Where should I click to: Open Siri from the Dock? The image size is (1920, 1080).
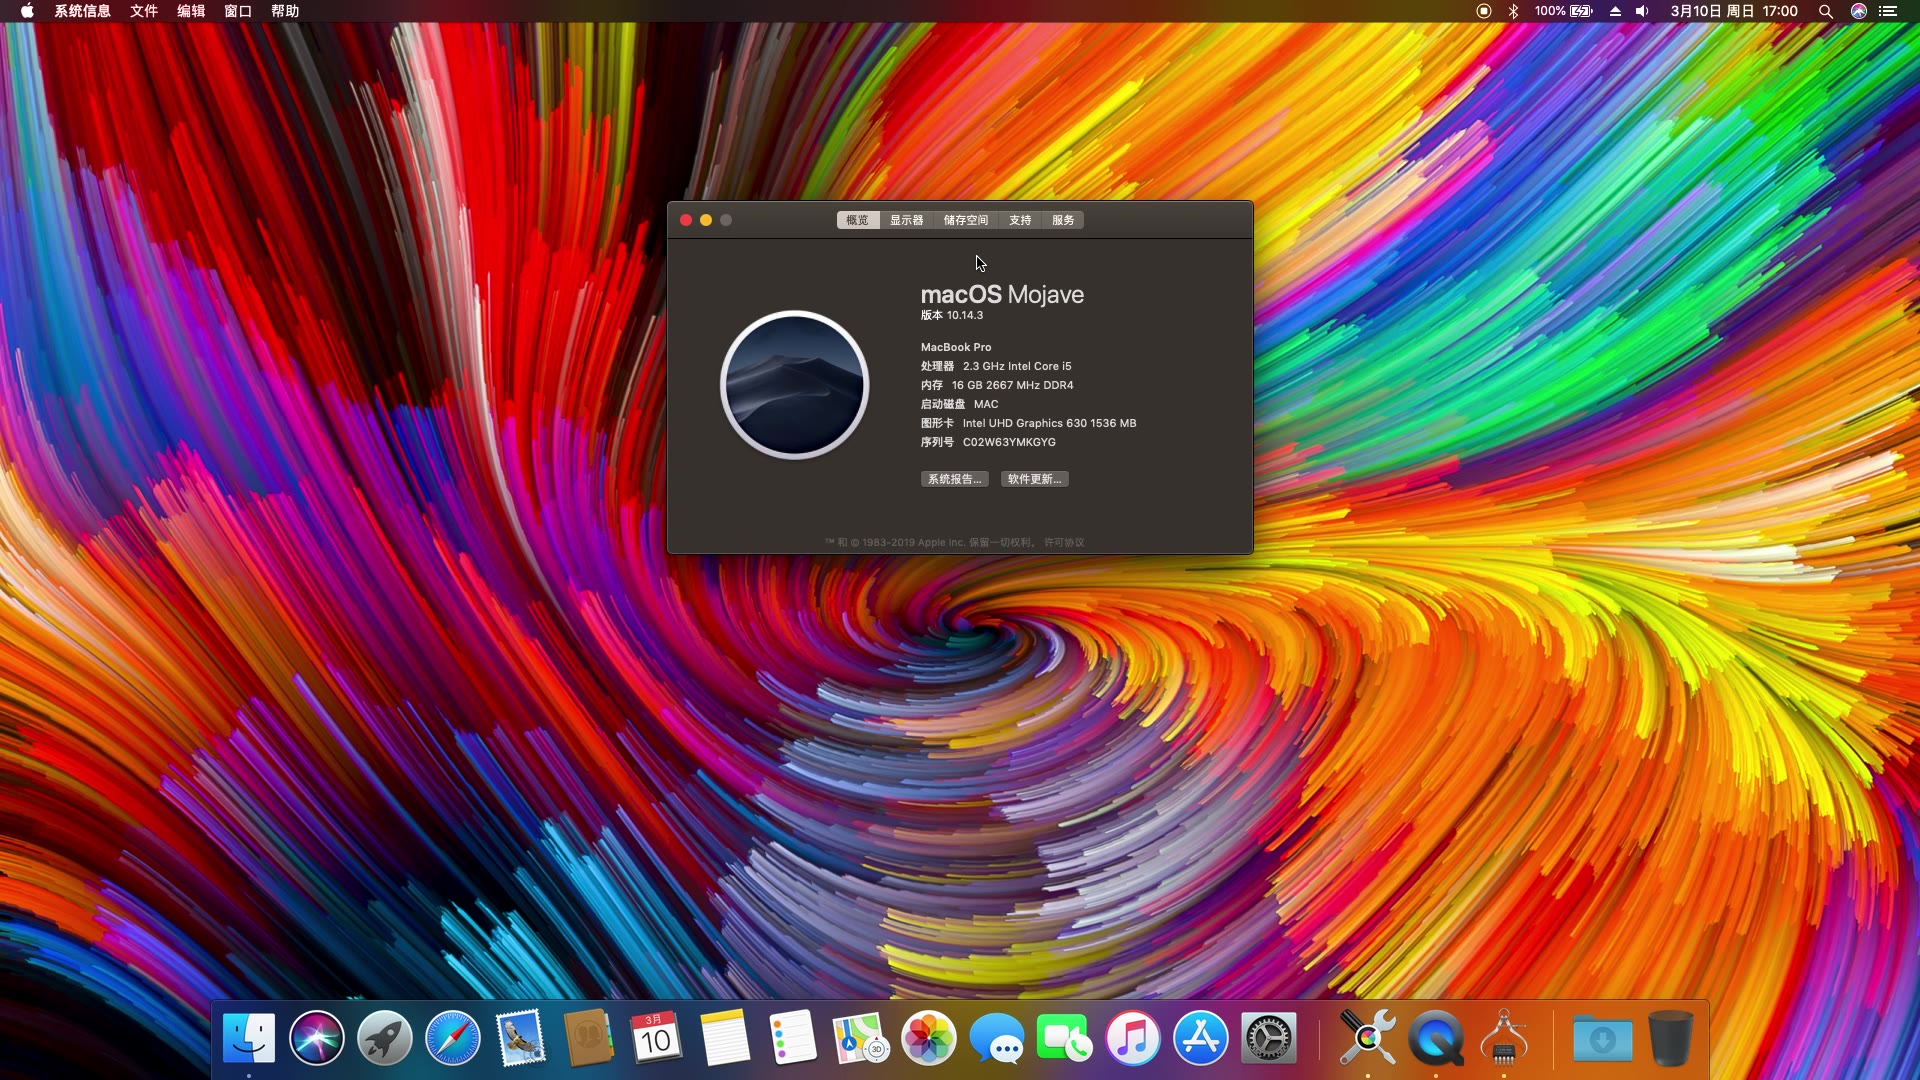tap(317, 1038)
